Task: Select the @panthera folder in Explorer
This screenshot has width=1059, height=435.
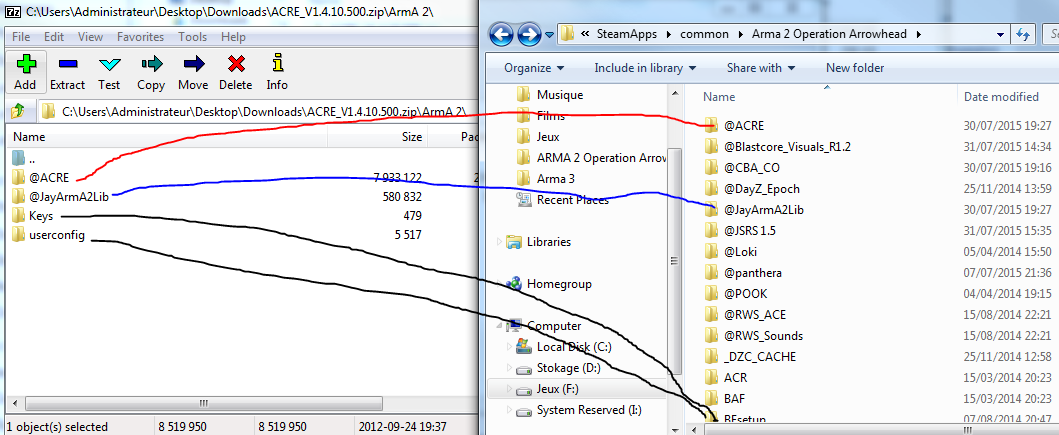Action: [x=742, y=272]
